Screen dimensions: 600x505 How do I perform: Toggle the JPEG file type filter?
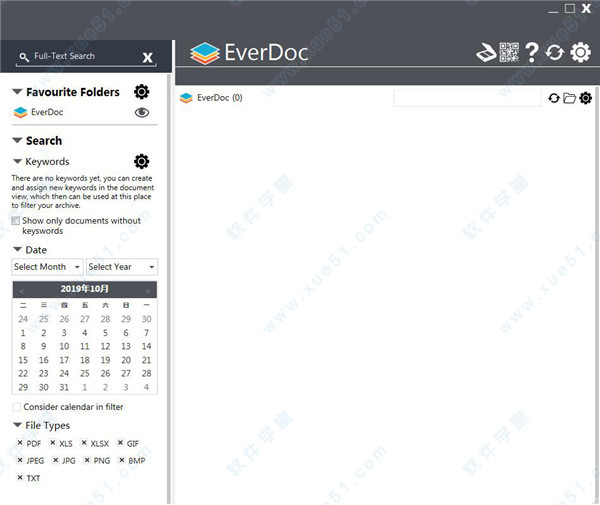20,460
